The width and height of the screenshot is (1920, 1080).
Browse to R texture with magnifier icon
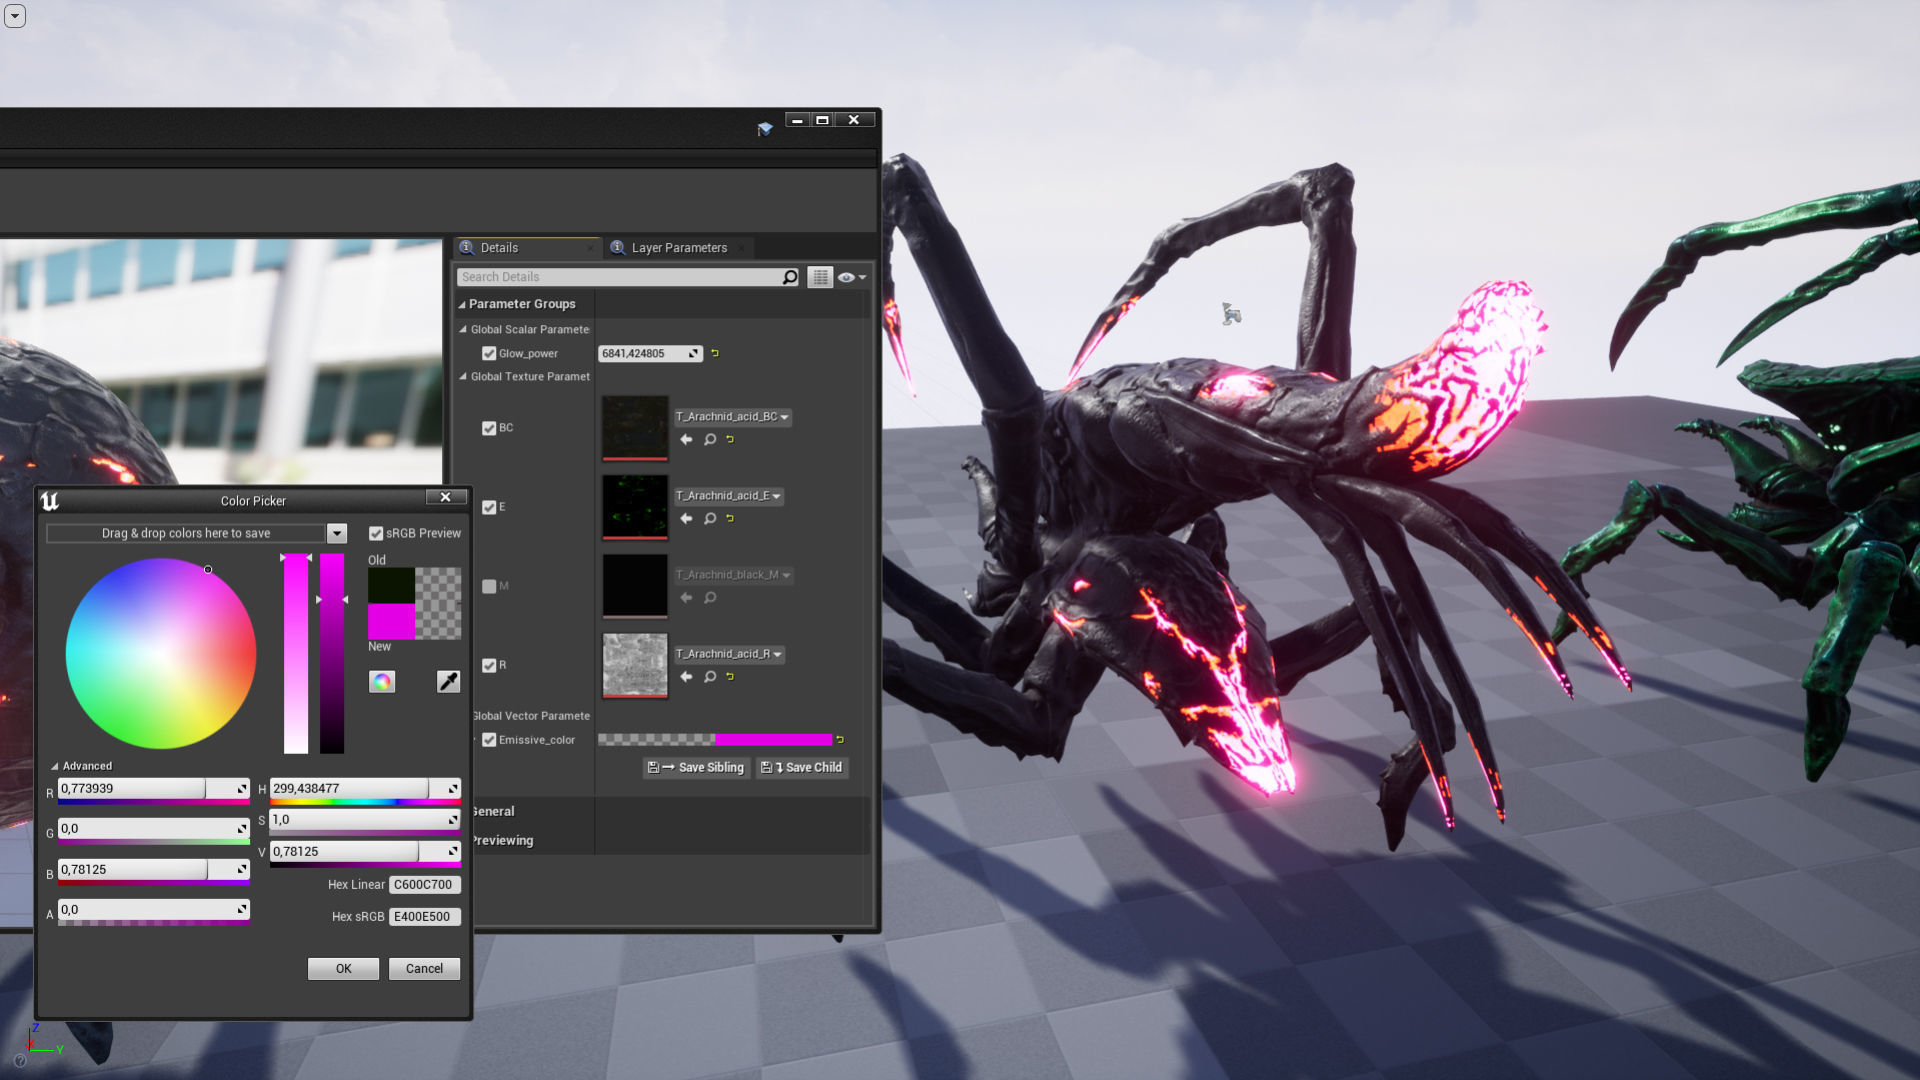coord(710,677)
